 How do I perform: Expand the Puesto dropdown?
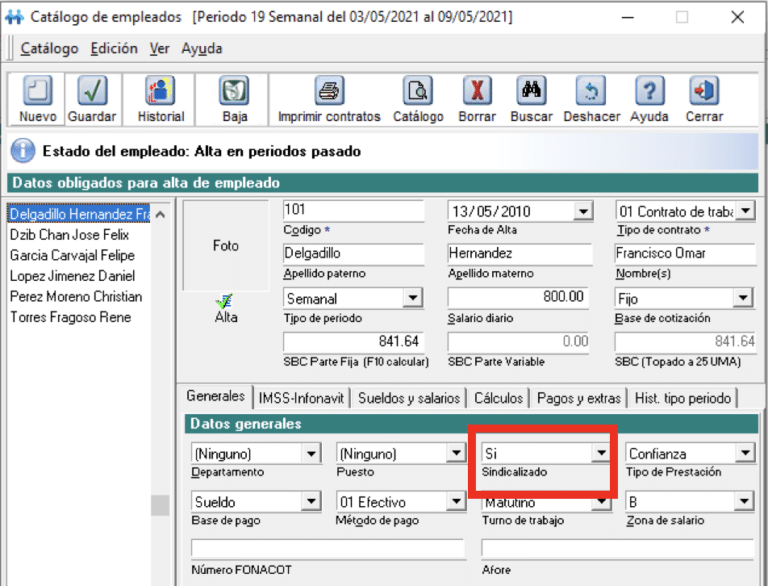pyautogui.click(x=456, y=453)
